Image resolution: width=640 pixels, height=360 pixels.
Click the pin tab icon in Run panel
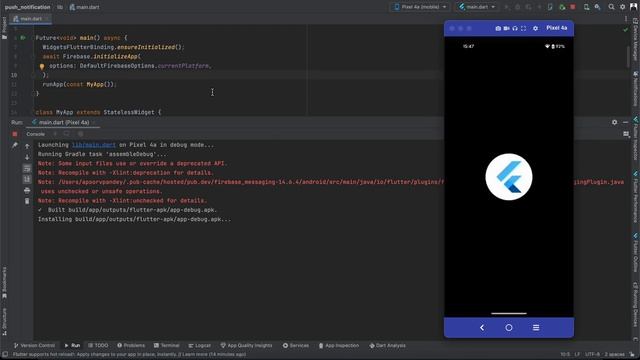pos(15,145)
